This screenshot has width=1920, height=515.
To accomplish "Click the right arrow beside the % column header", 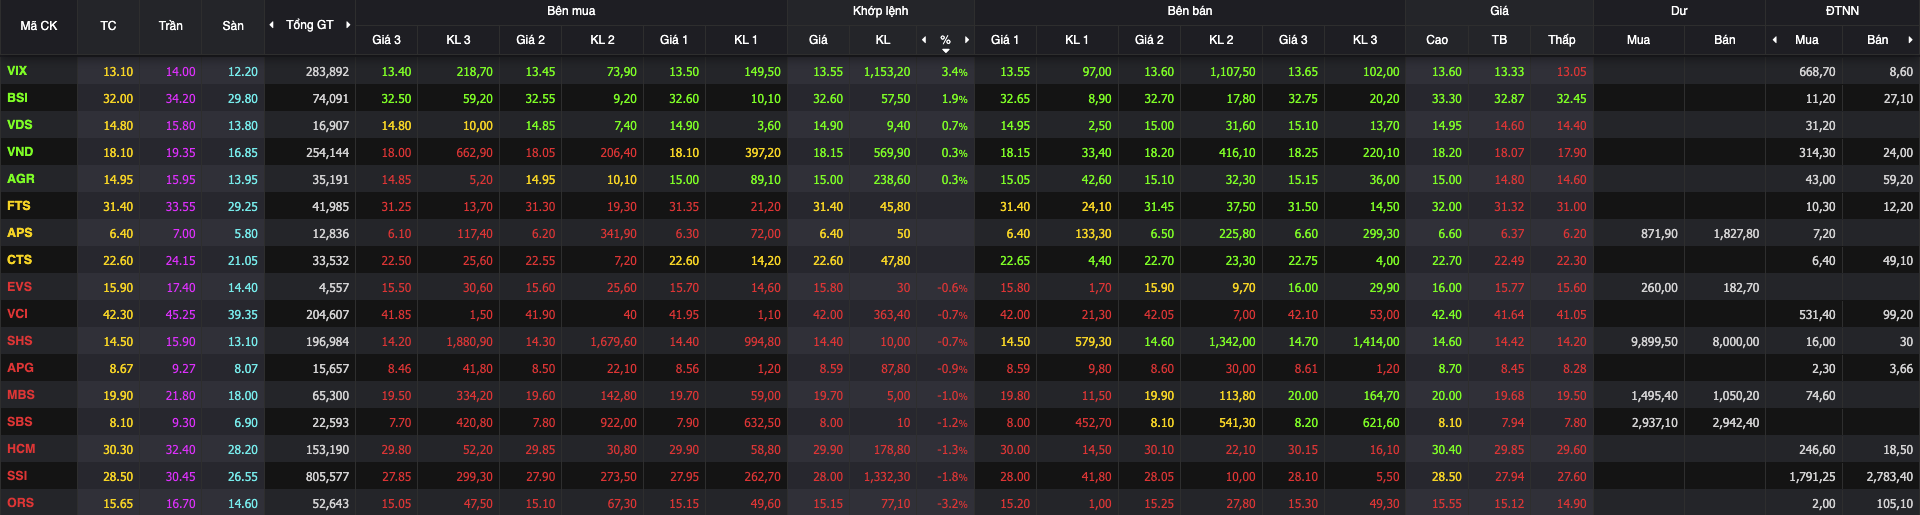I will 967,40.
